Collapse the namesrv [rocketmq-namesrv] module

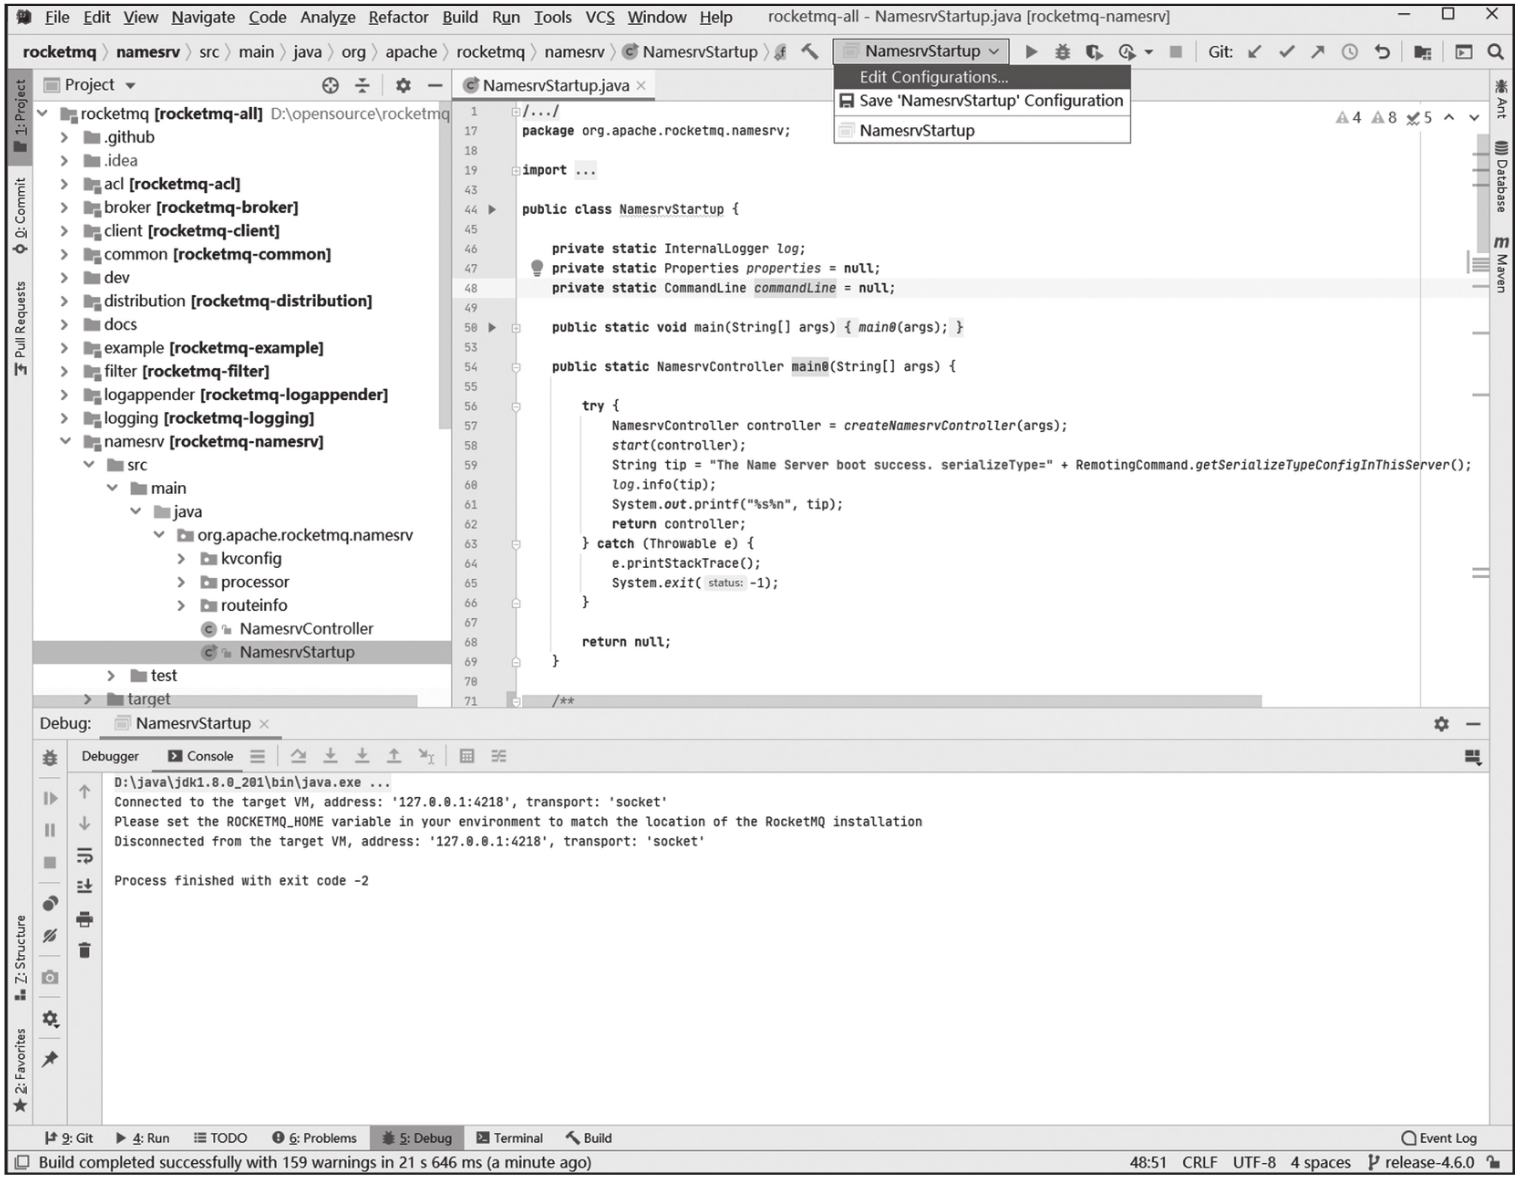point(65,441)
